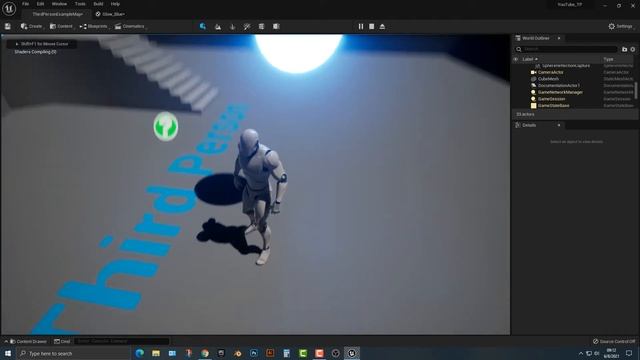
Task: Open the Build menu
Action: (98, 4)
